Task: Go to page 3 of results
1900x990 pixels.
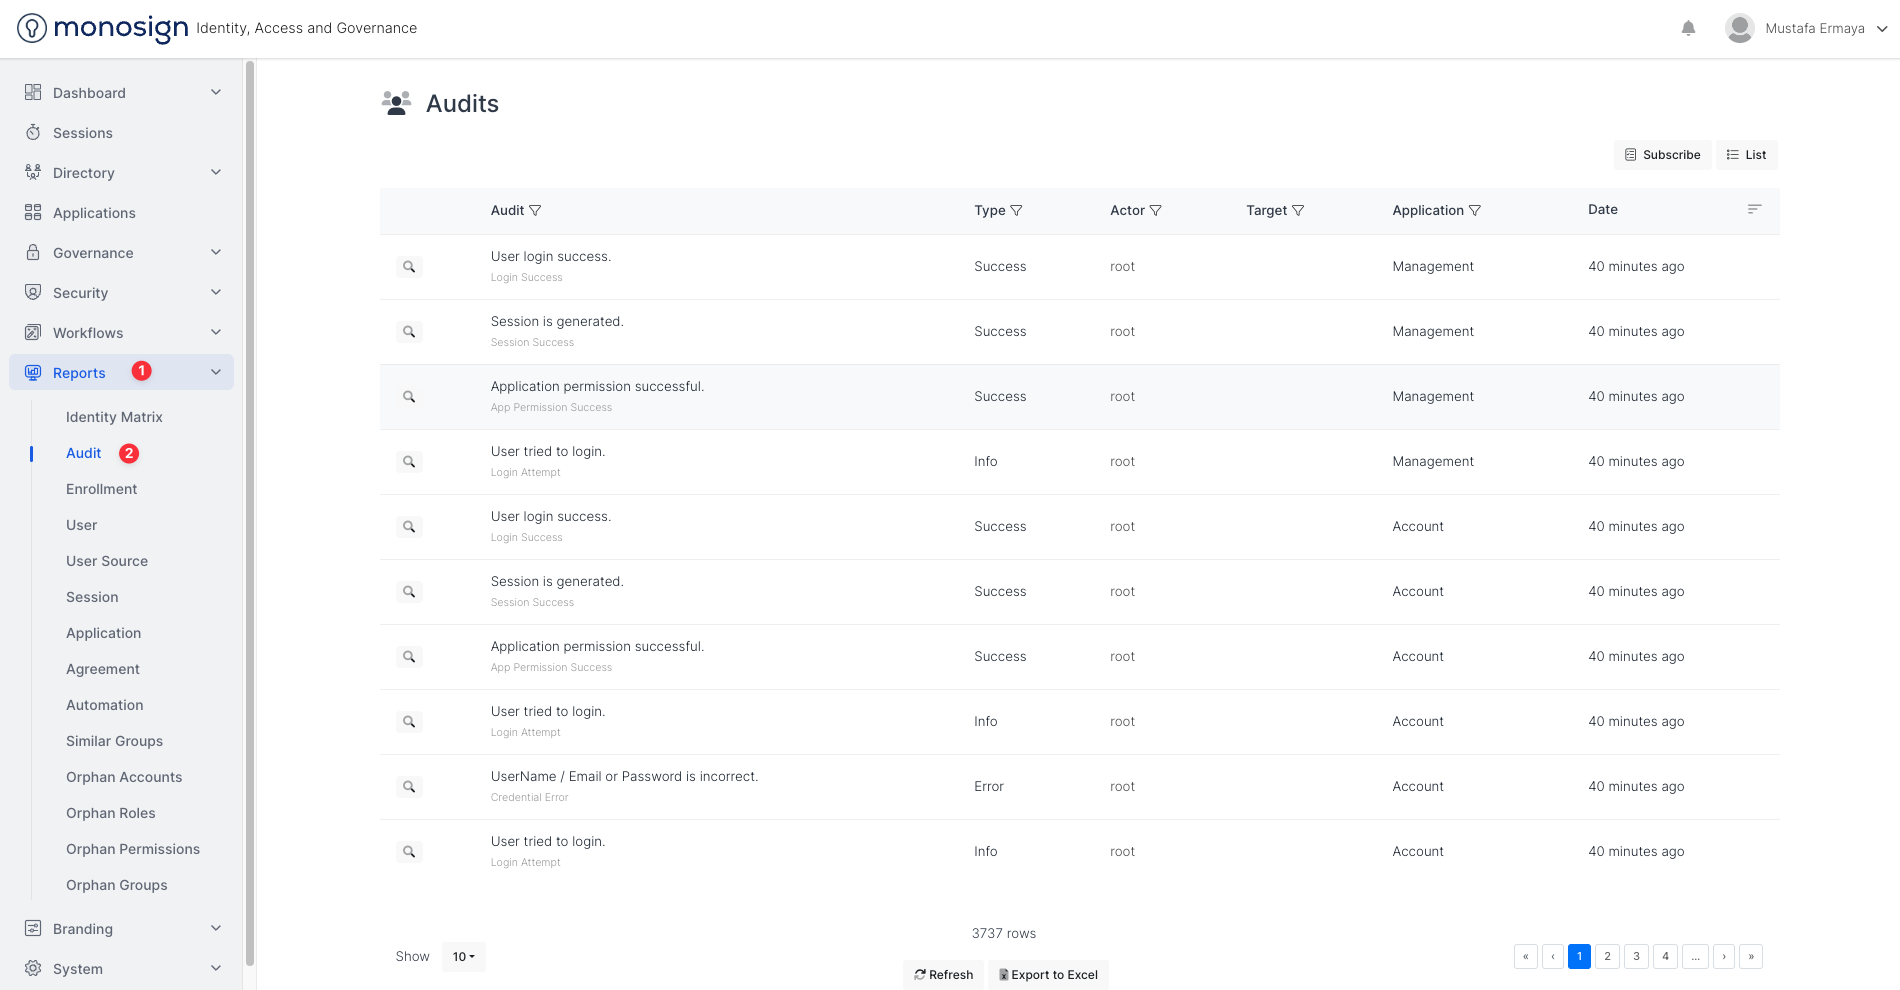Action: pos(1636,956)
